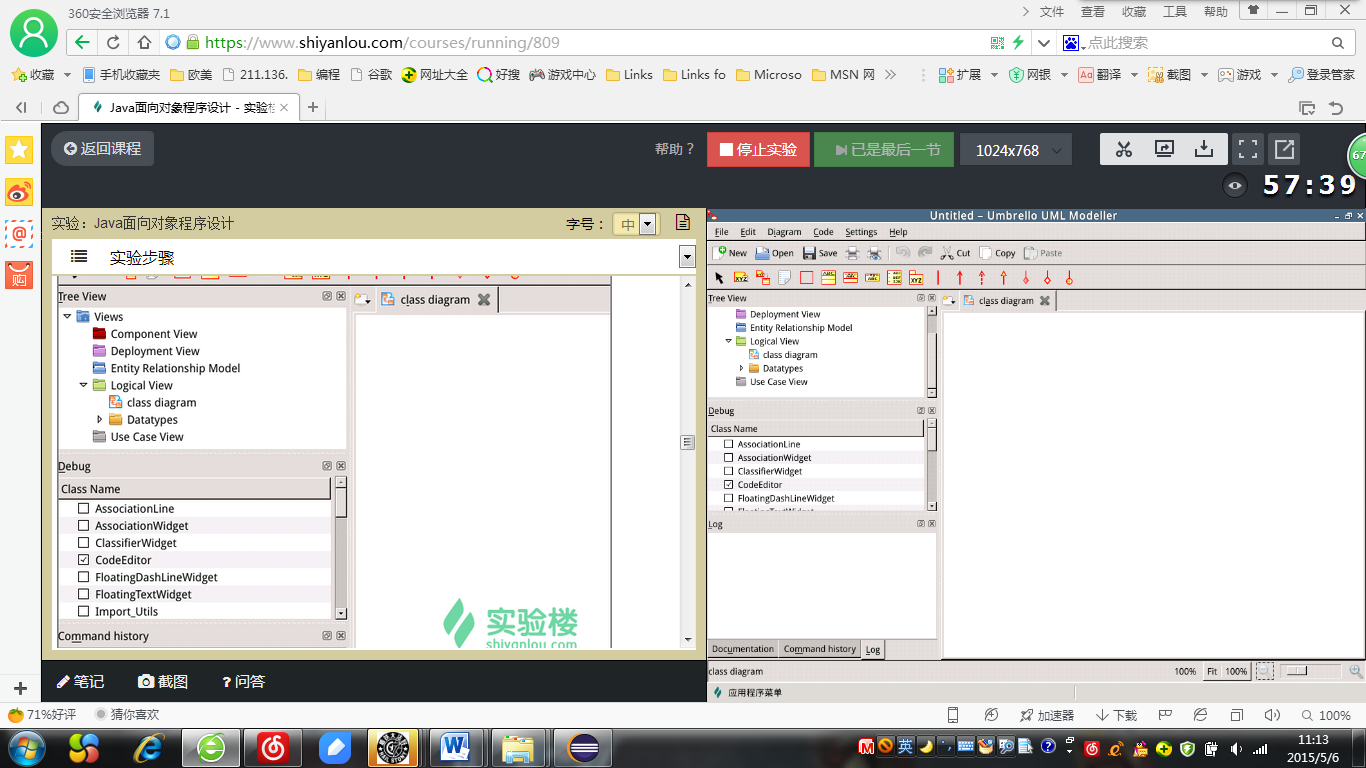Click the document icon beside font size selector

683,223
